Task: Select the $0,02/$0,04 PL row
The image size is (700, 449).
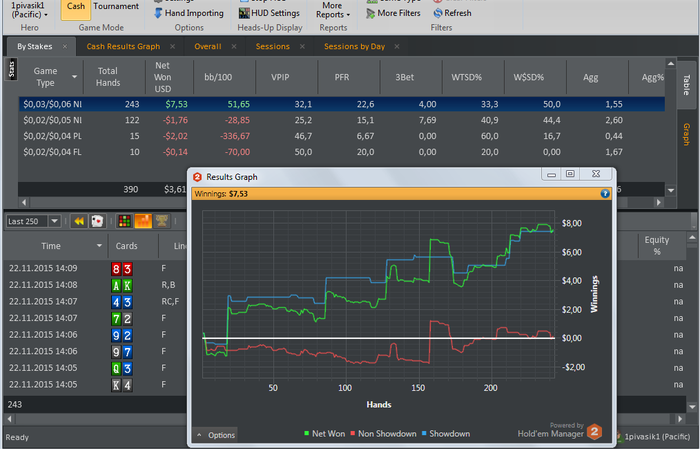Action: click(x=342, y=136)
